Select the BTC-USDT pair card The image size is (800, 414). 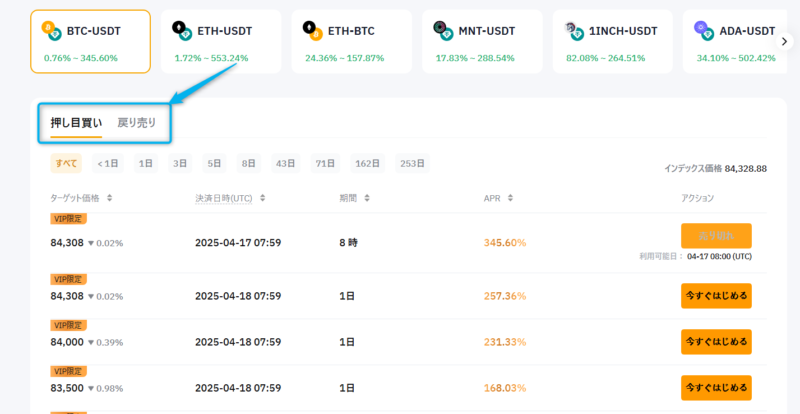[90, 41]
